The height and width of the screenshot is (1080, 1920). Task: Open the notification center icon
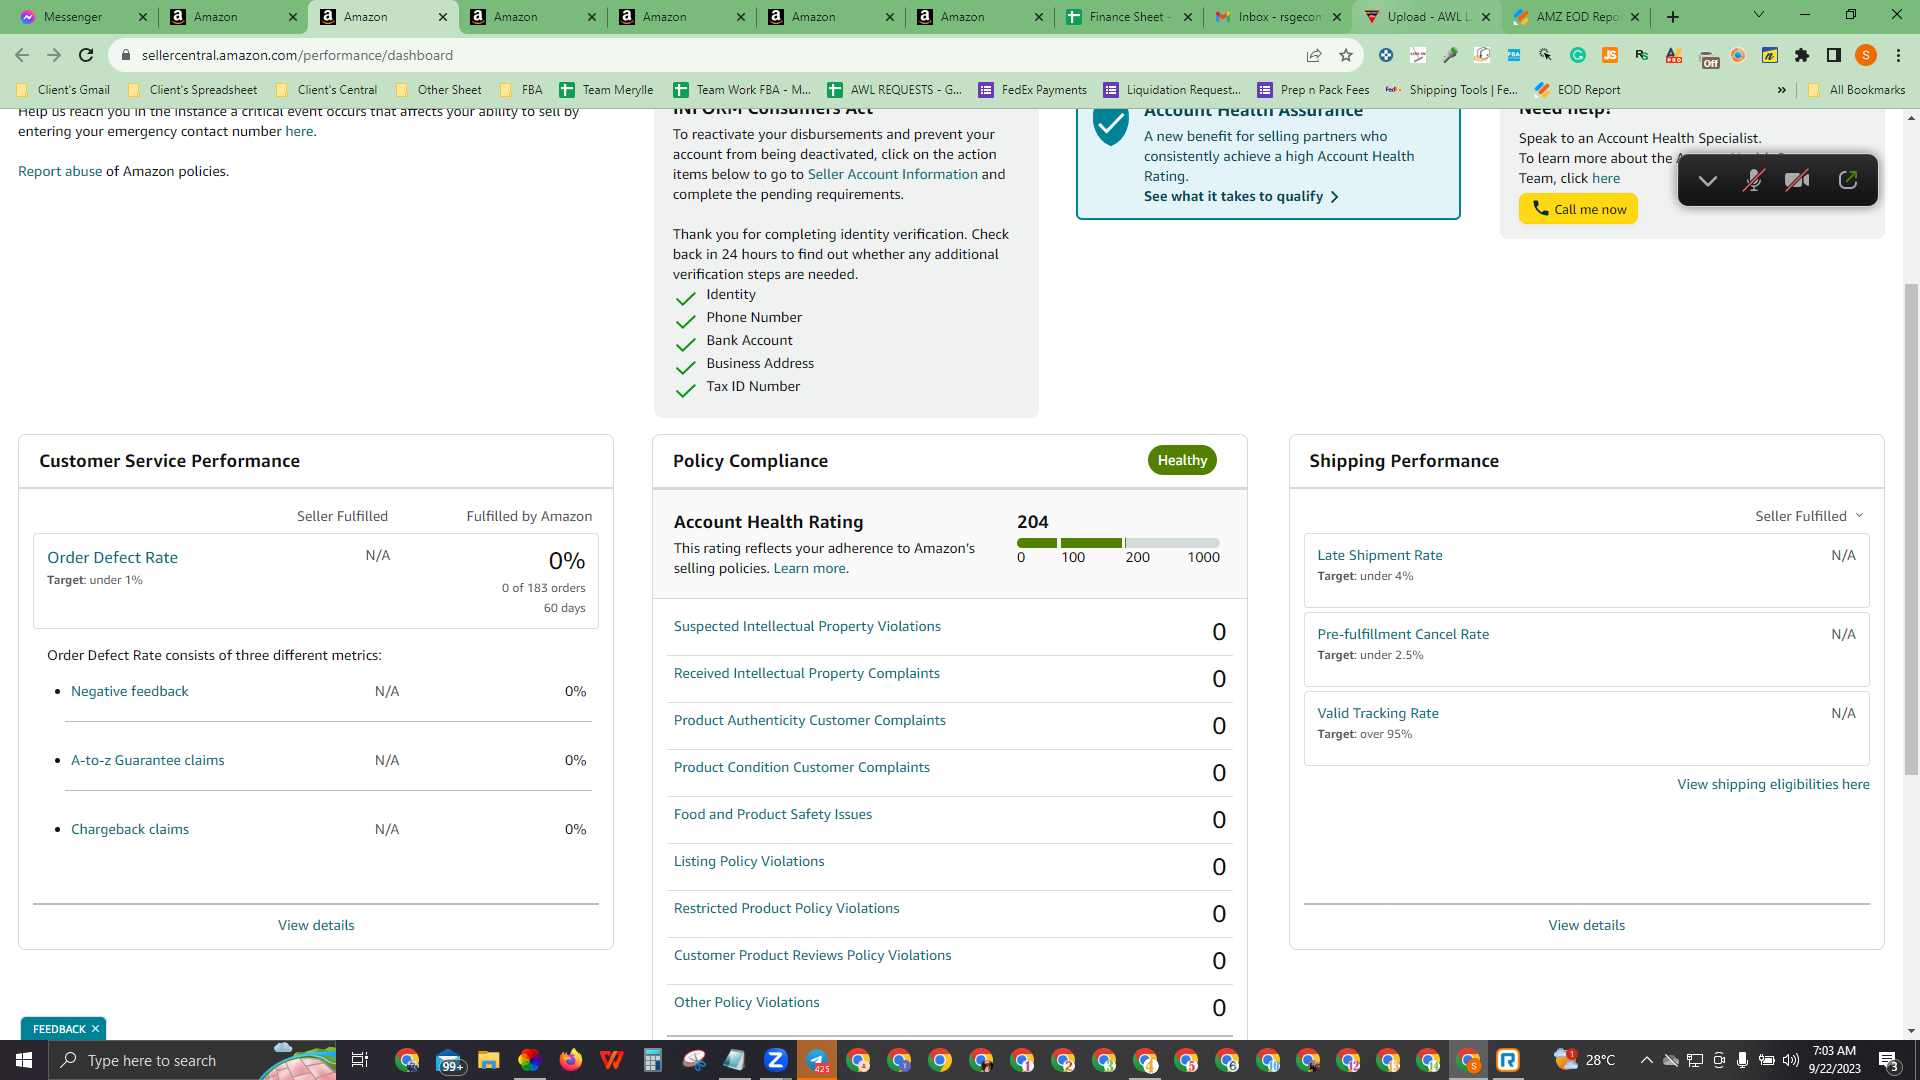click(x=1889, y=1060)
